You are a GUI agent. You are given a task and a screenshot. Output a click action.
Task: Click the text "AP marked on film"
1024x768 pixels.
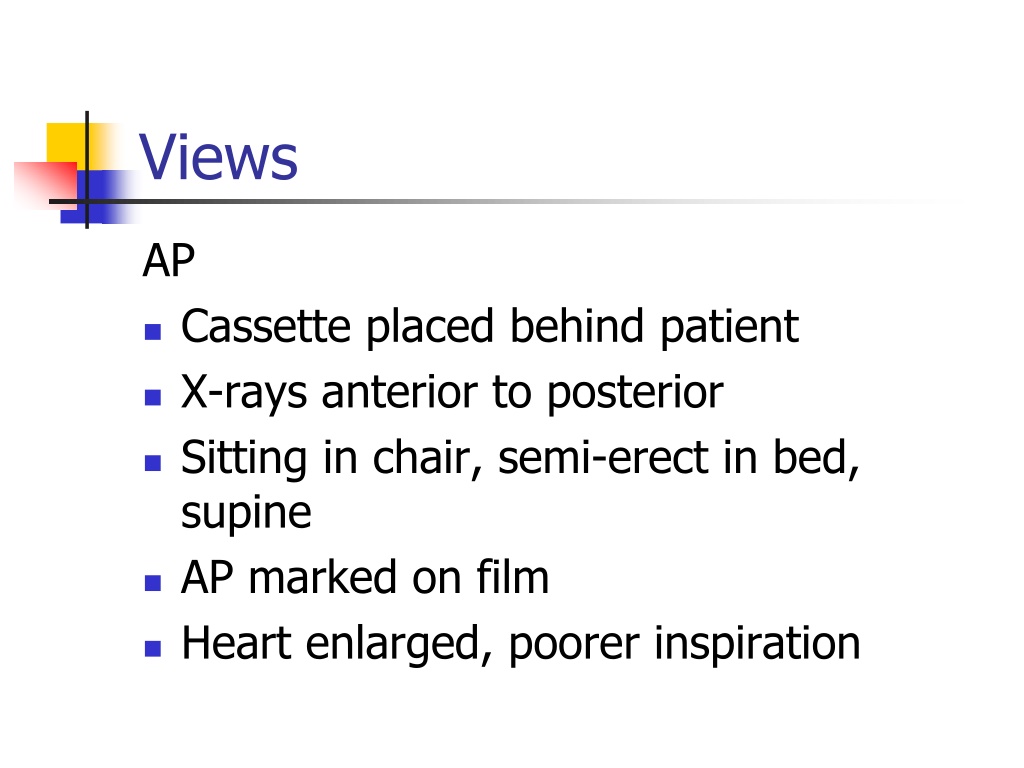[365, 577]
